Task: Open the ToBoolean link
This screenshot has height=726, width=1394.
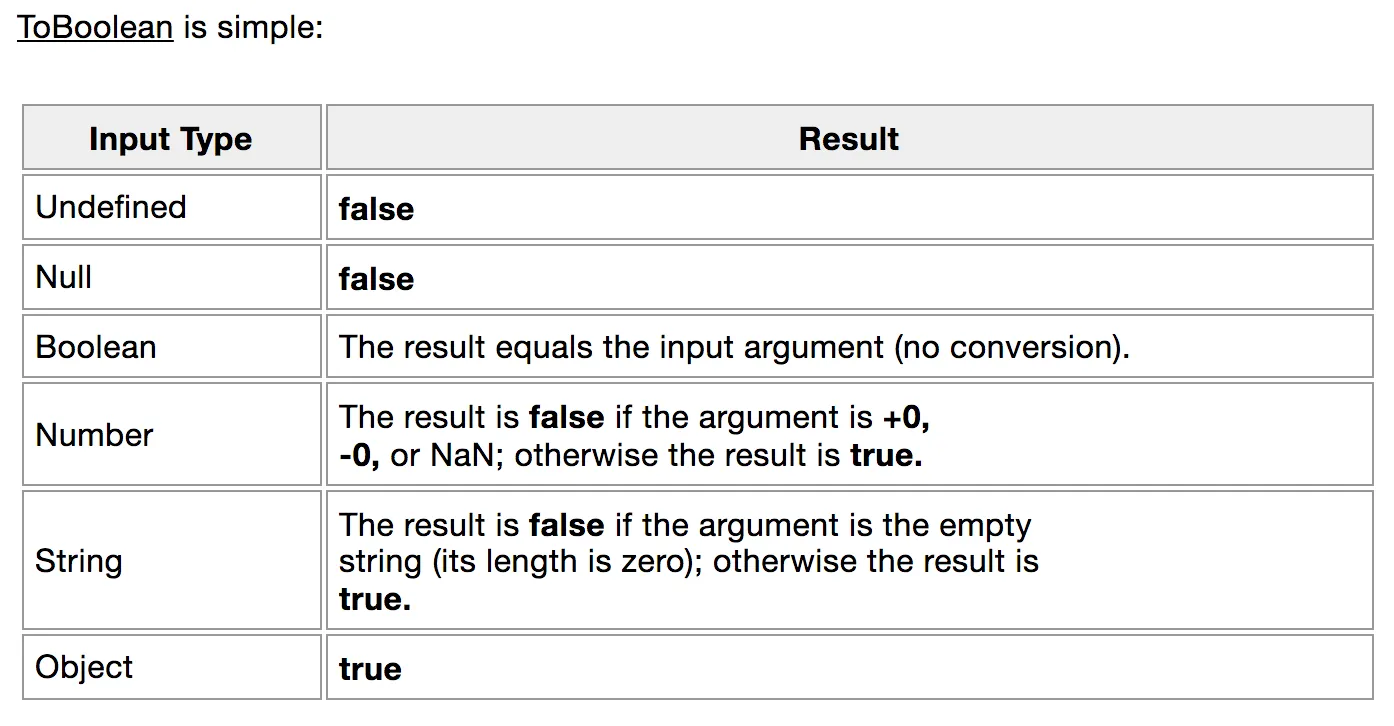Action: coord(96,27)
